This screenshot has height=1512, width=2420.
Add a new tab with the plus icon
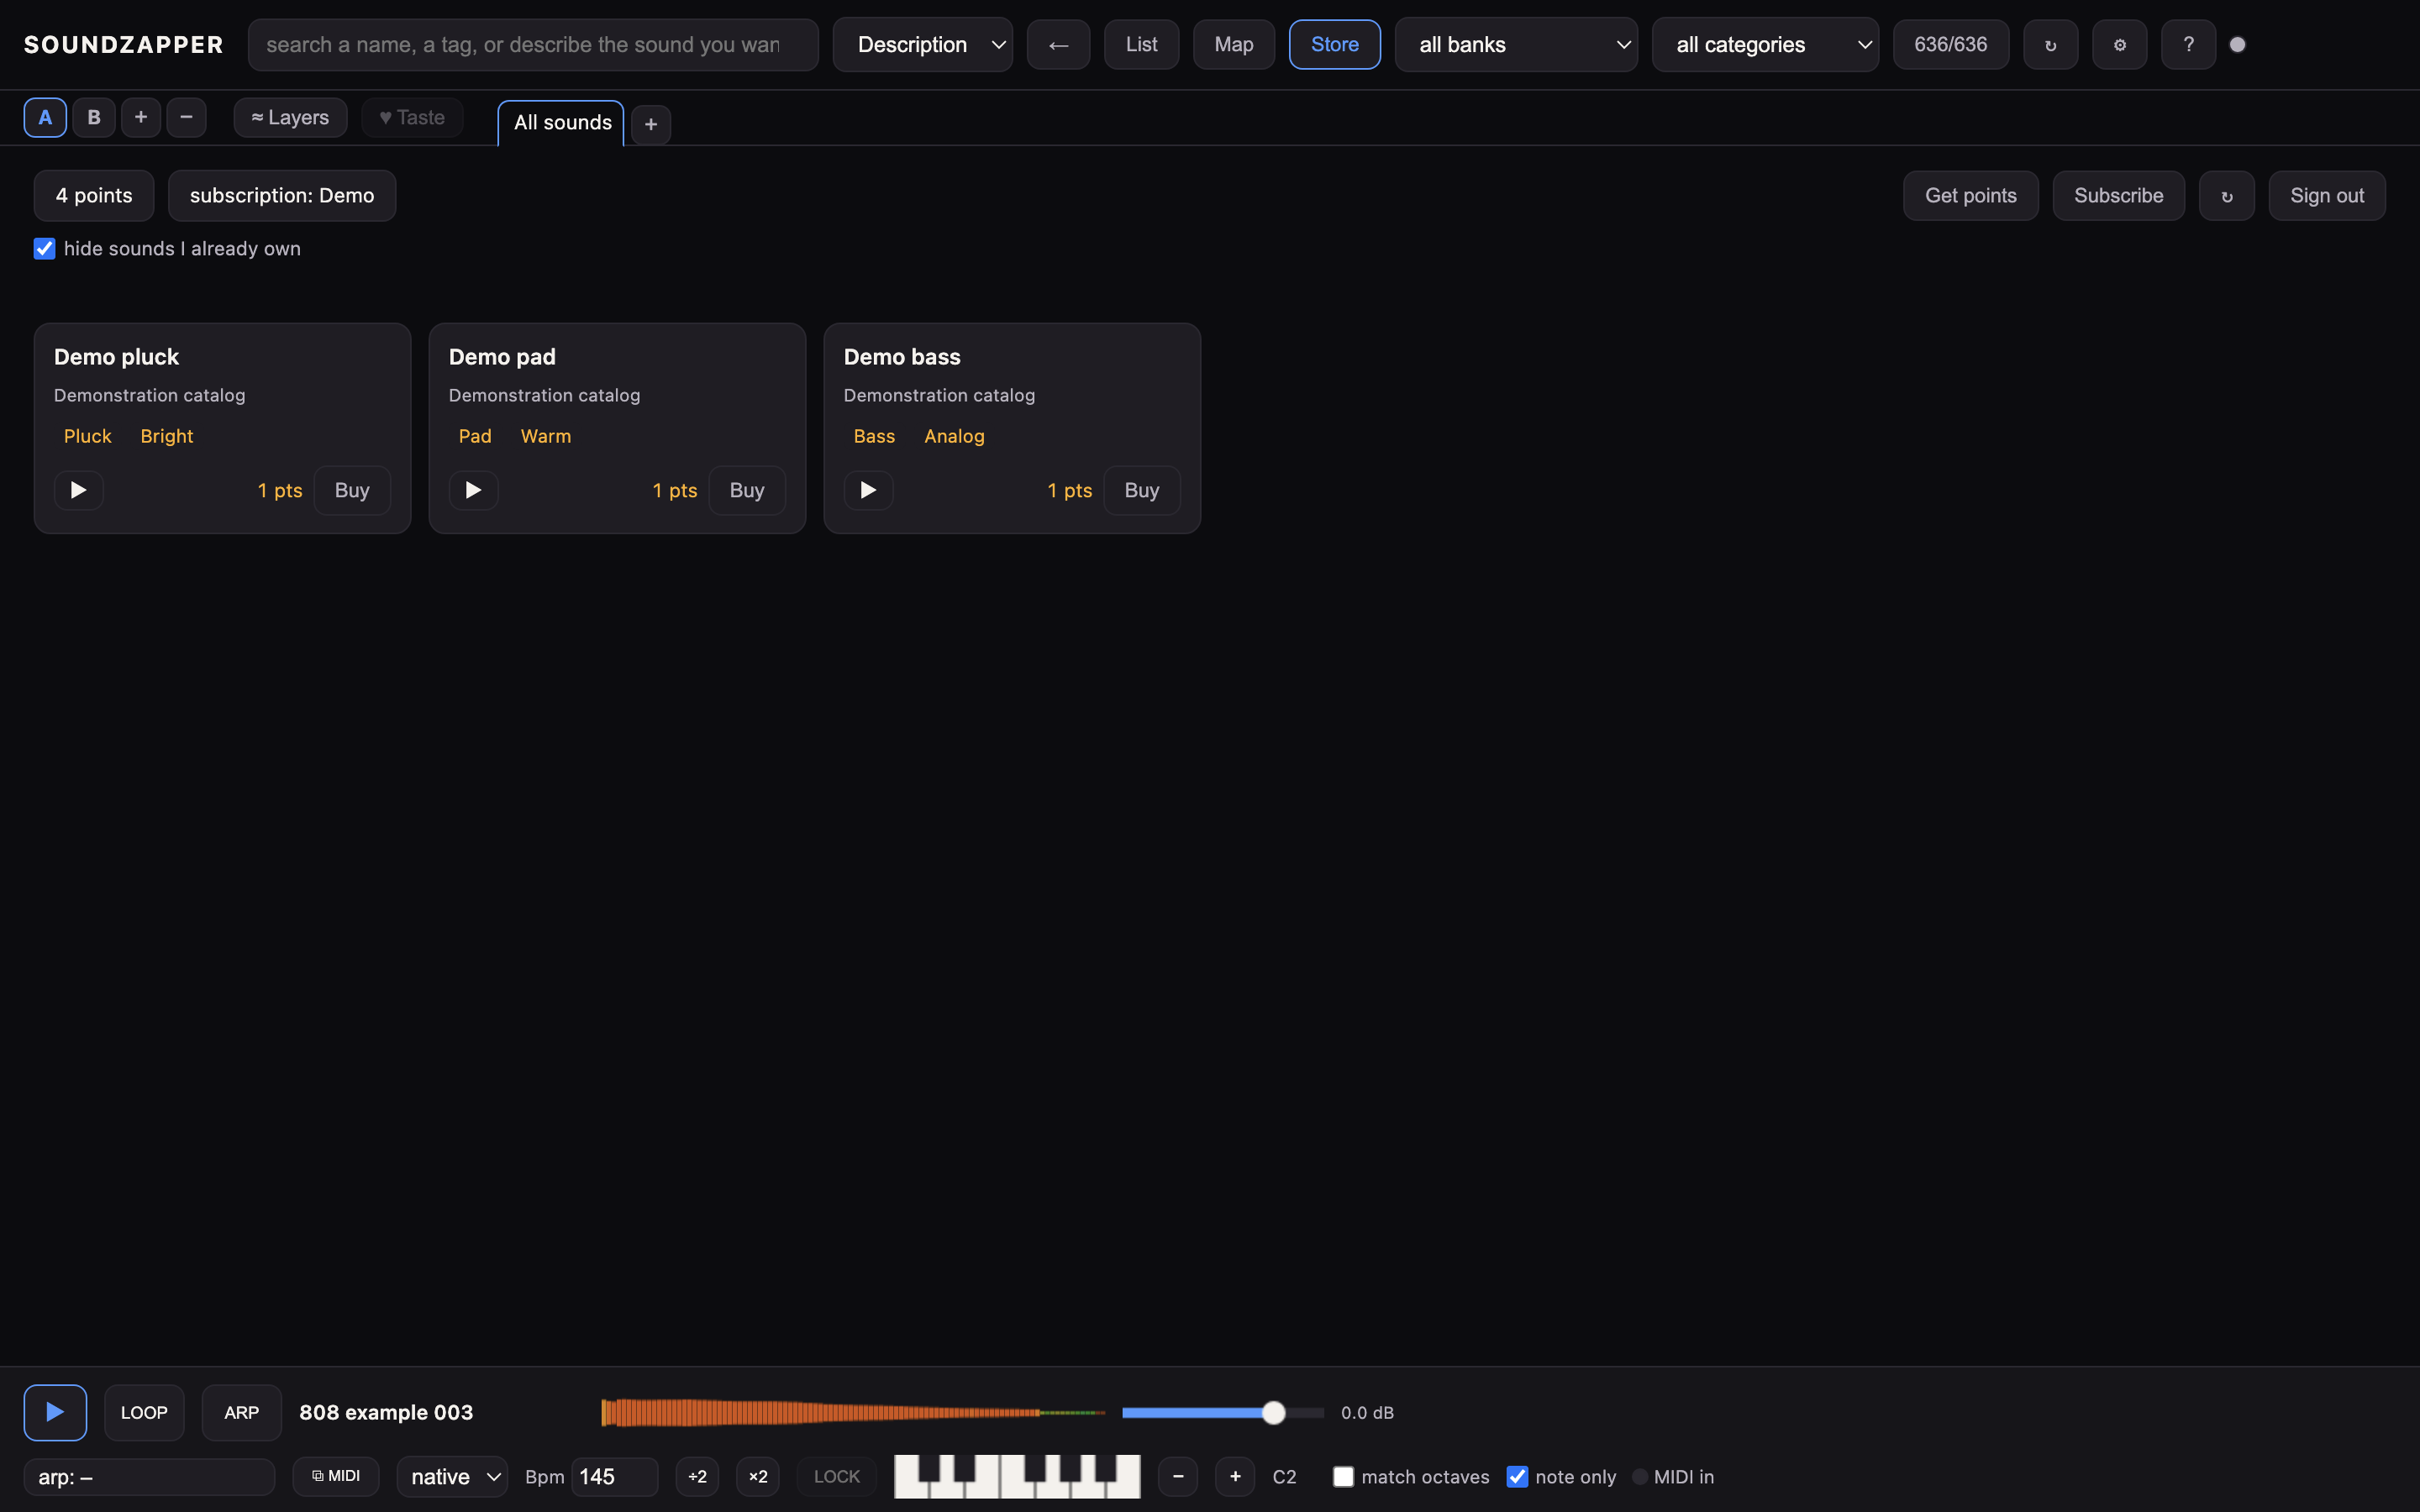(651, 124)
